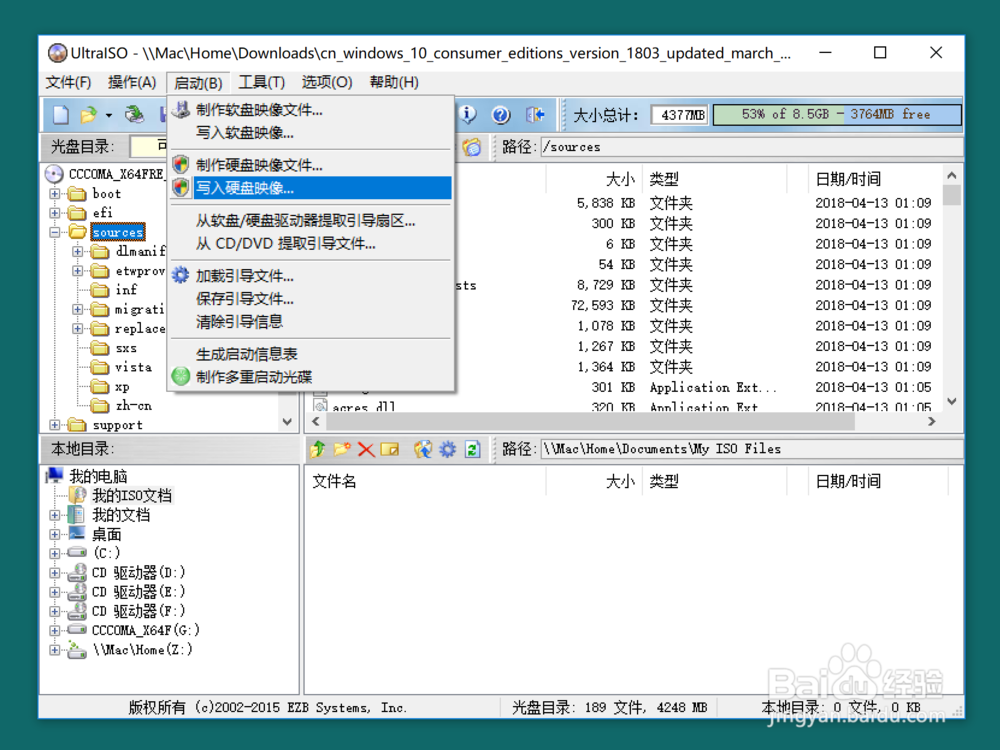Open the 选项(O) menu
This screenshot has width=1000, height=750.
click(x=327, y=82)
